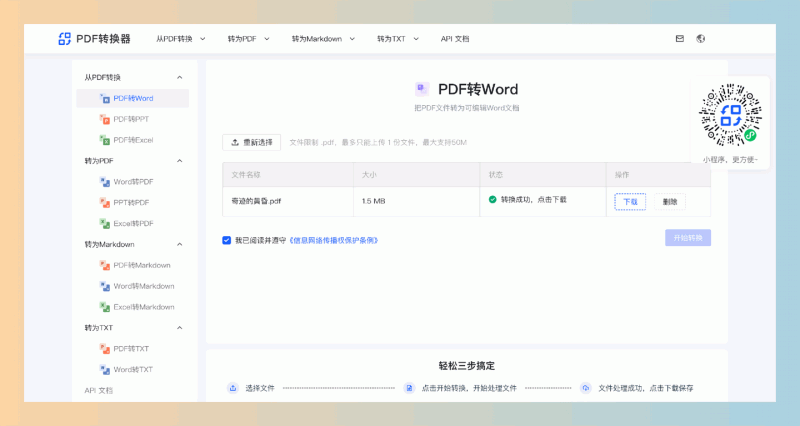Screen dimensions: 800x426
Task: Click the Excel转PDF icon in sidebar
Action: [x=105, y=224]
